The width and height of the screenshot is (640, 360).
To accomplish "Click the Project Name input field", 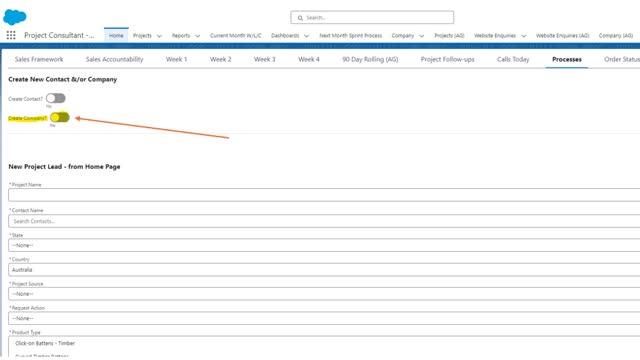I will (x=324, y=195).
